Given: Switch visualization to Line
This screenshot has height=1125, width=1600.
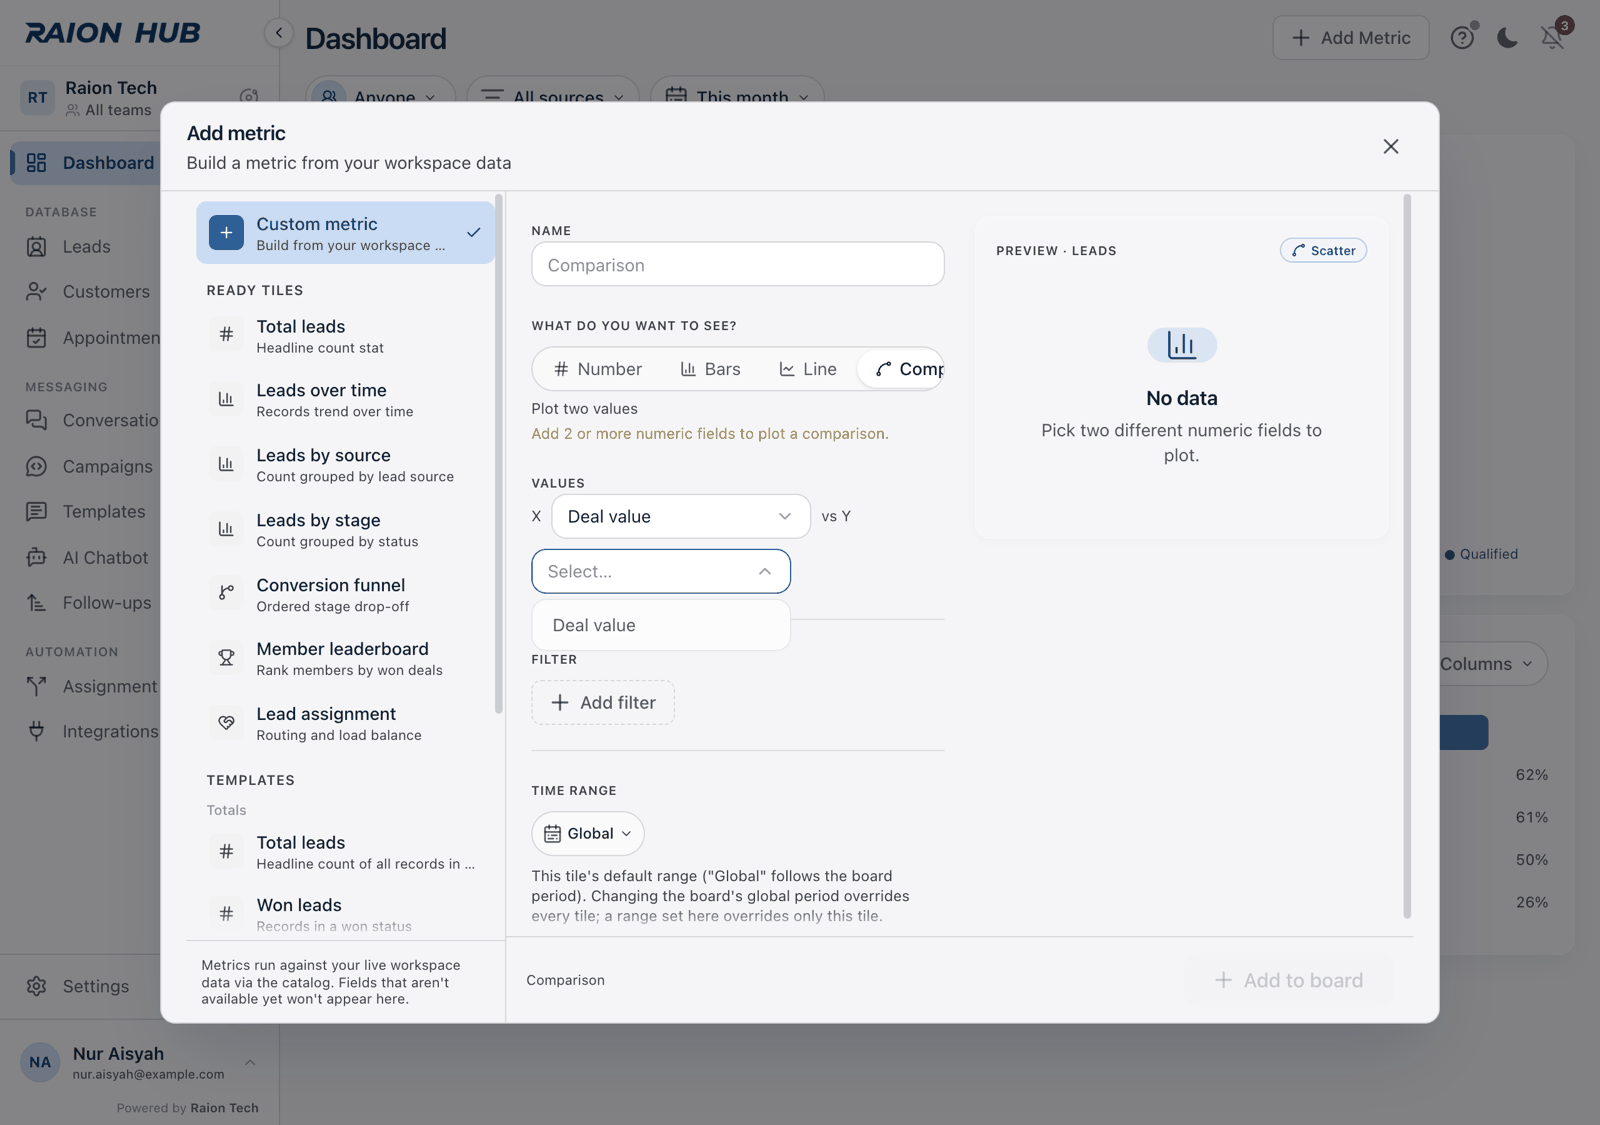Looking at the screenshot, I should (x=808, y=369).
